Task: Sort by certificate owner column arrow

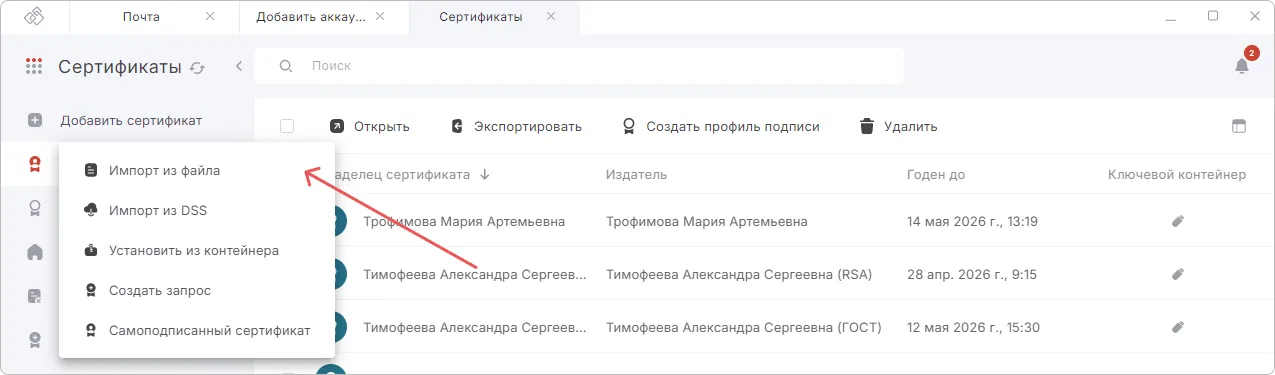Action: [485, 174]
